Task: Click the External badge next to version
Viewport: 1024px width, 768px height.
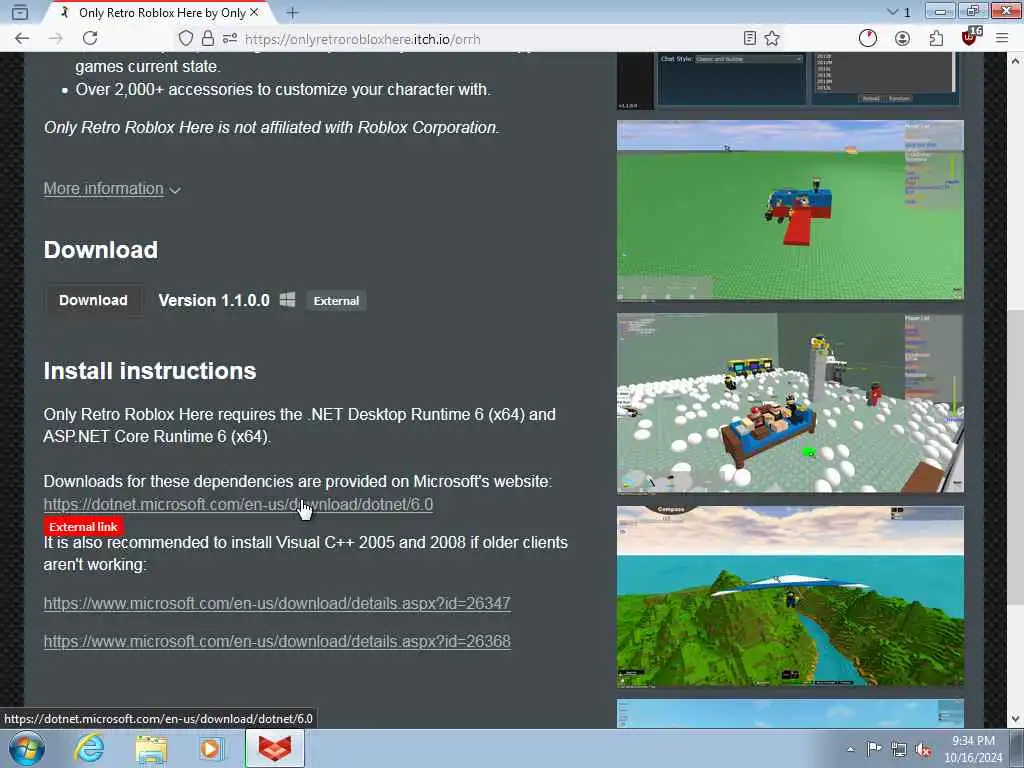Action: click(336, 300)
